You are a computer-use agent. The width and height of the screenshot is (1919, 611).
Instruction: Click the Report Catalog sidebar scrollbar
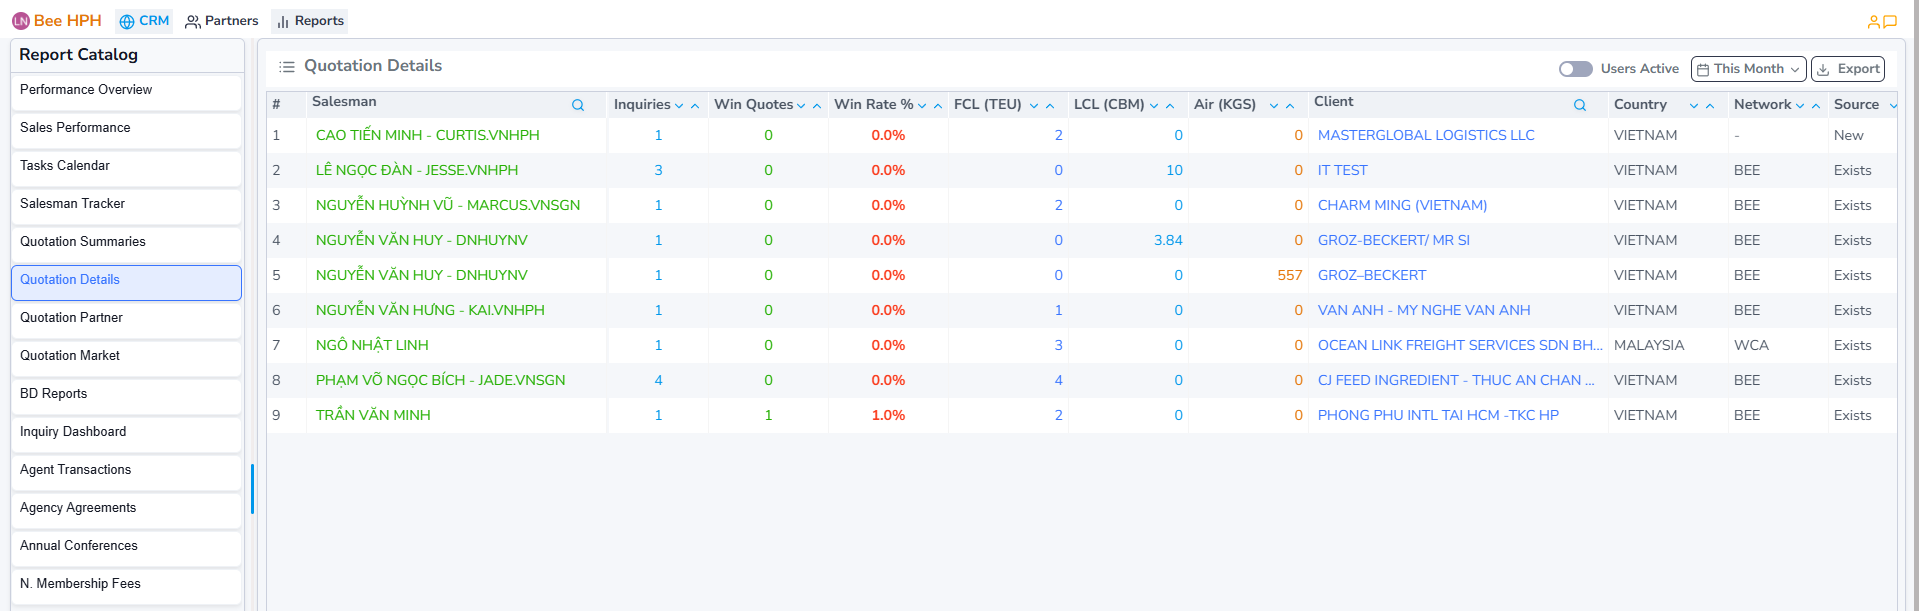coord(252,488)
